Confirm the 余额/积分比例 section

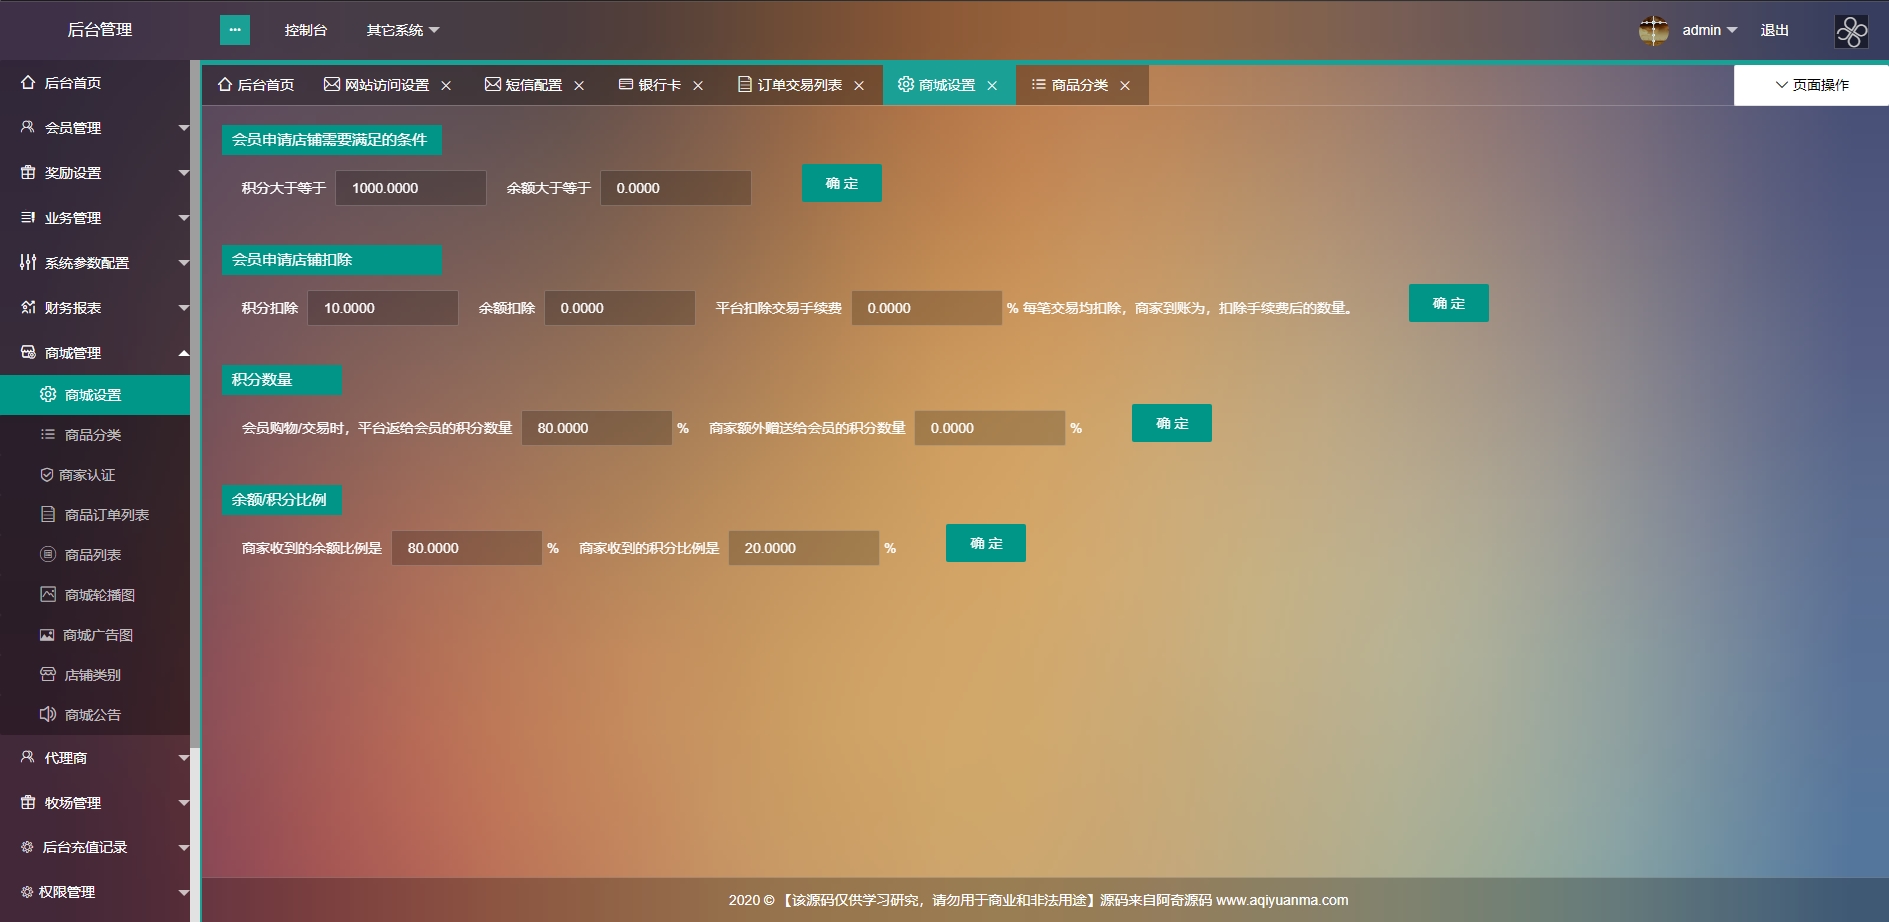(x=986, y=543)
